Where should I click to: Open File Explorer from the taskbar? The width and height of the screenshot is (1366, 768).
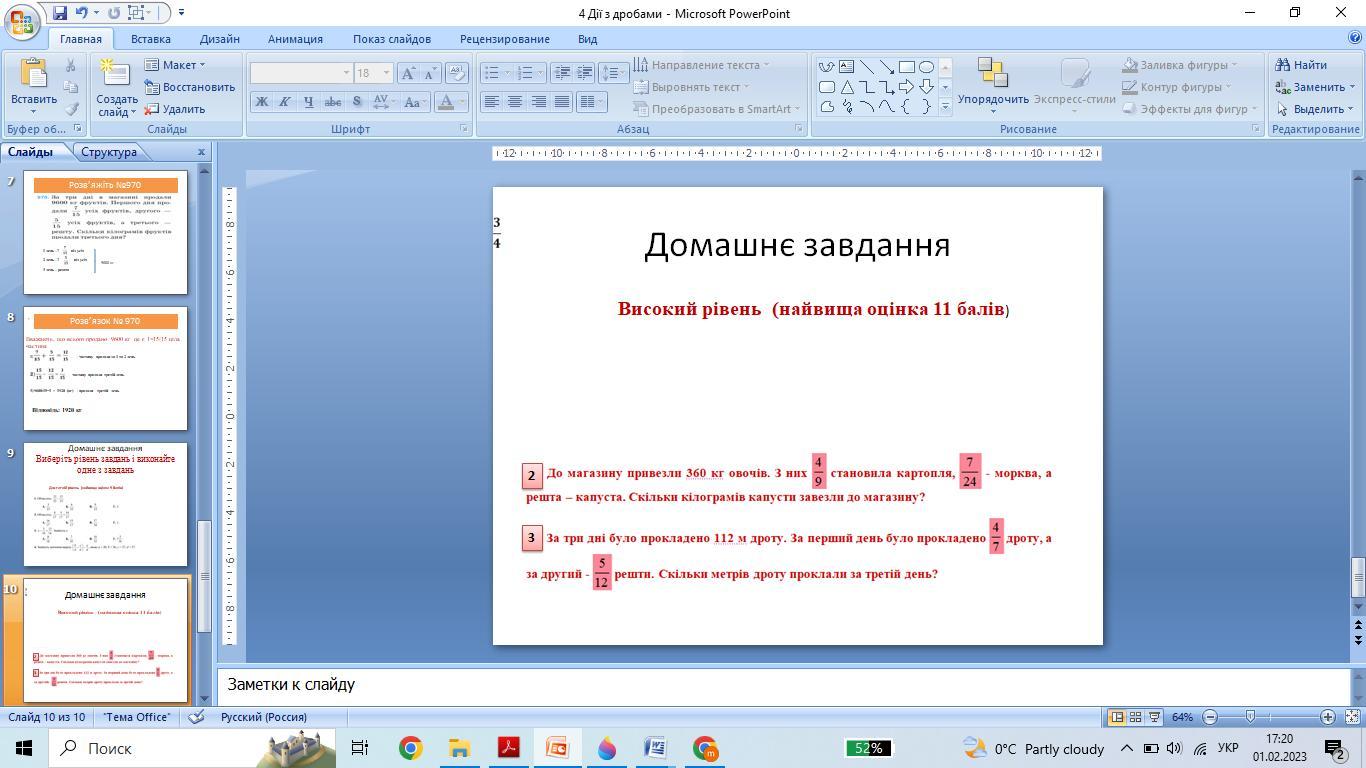(459, 748)
